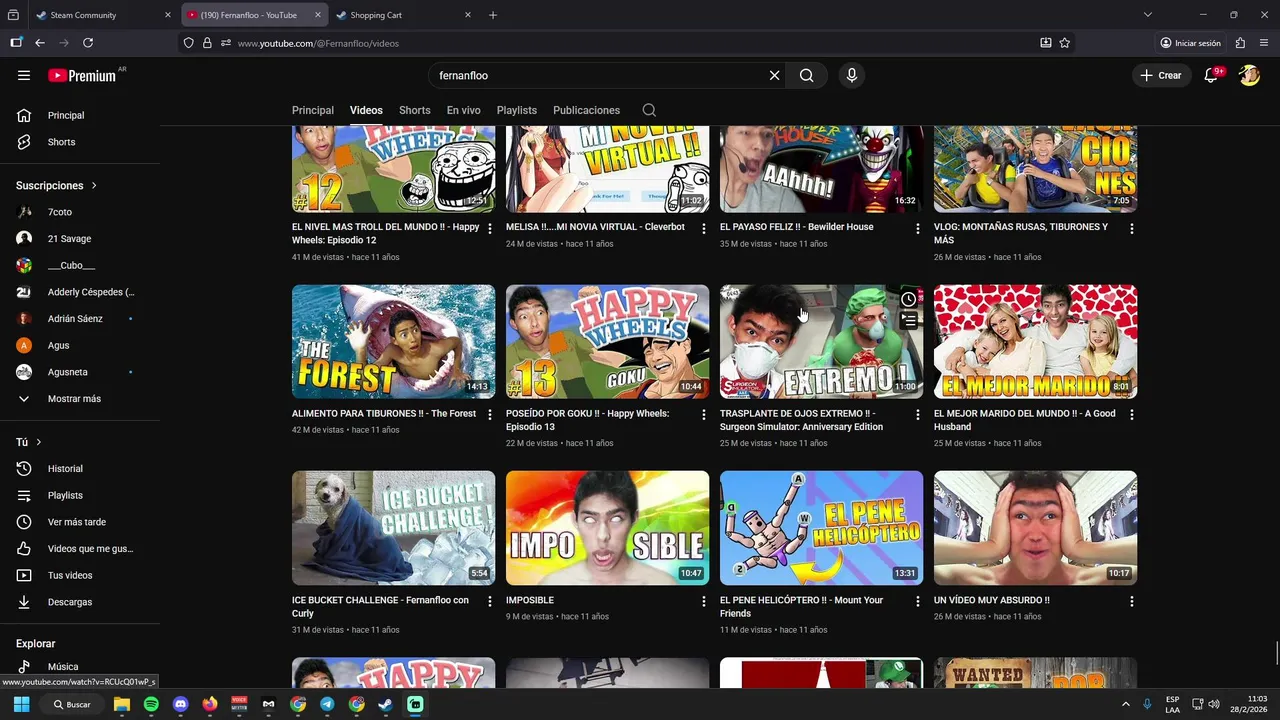Screen dimensions: 1280x720
Task: Open options for El Nivel Mas Troll video
Action: (490, 229)
